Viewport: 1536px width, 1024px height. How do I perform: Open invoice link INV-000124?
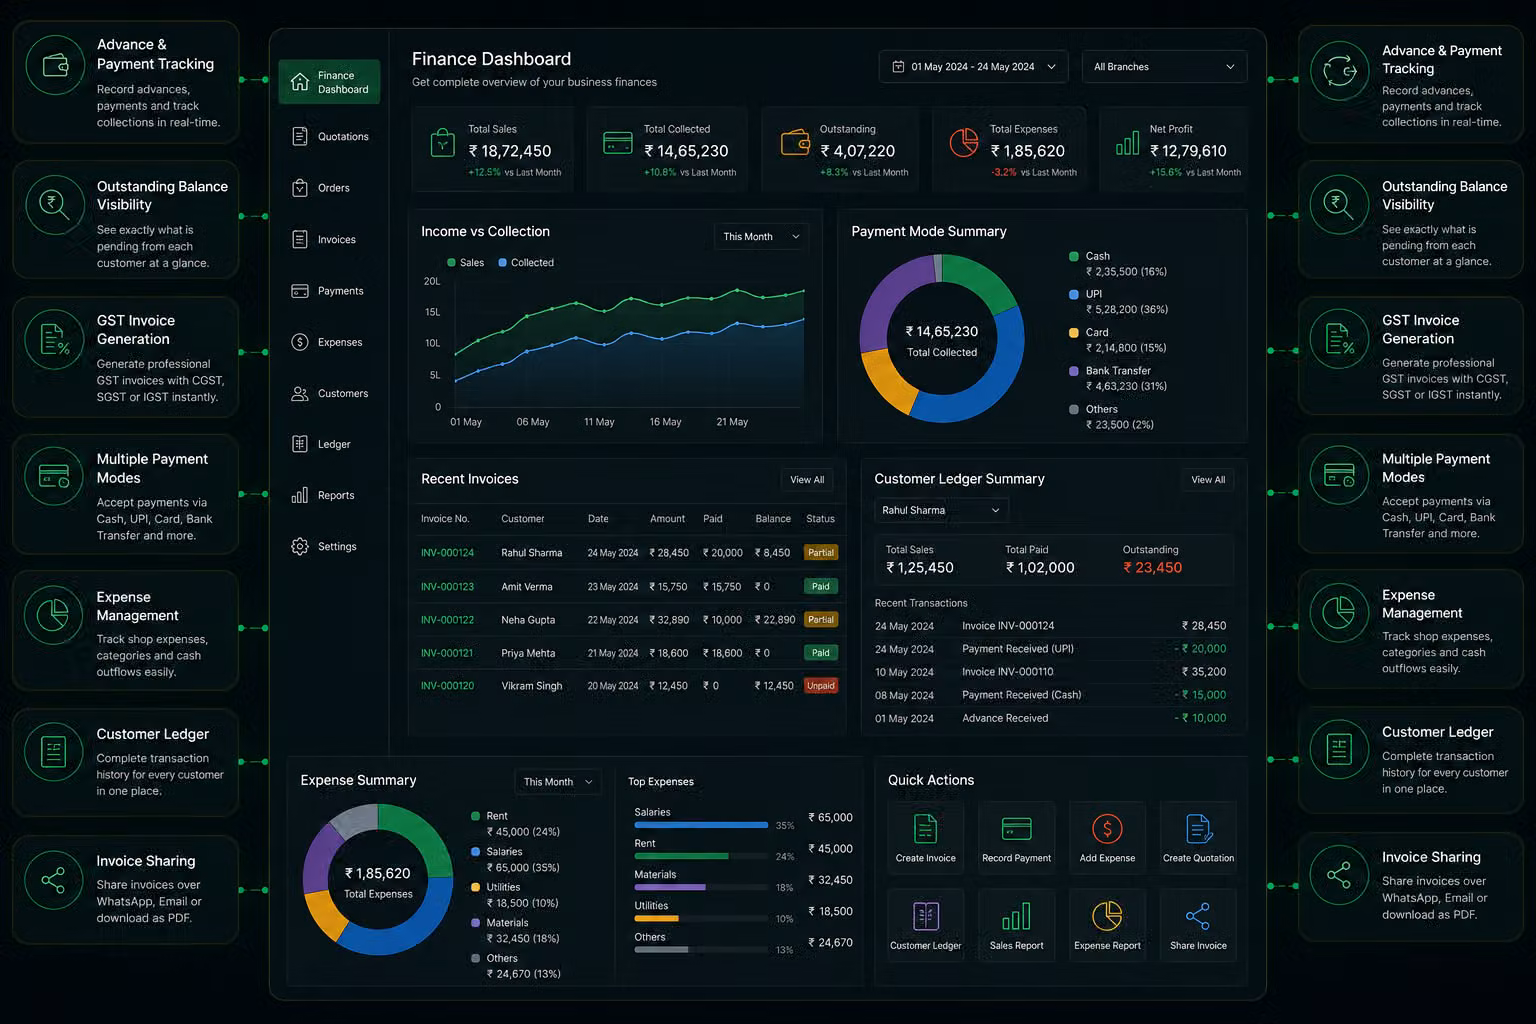click(447, 553)
